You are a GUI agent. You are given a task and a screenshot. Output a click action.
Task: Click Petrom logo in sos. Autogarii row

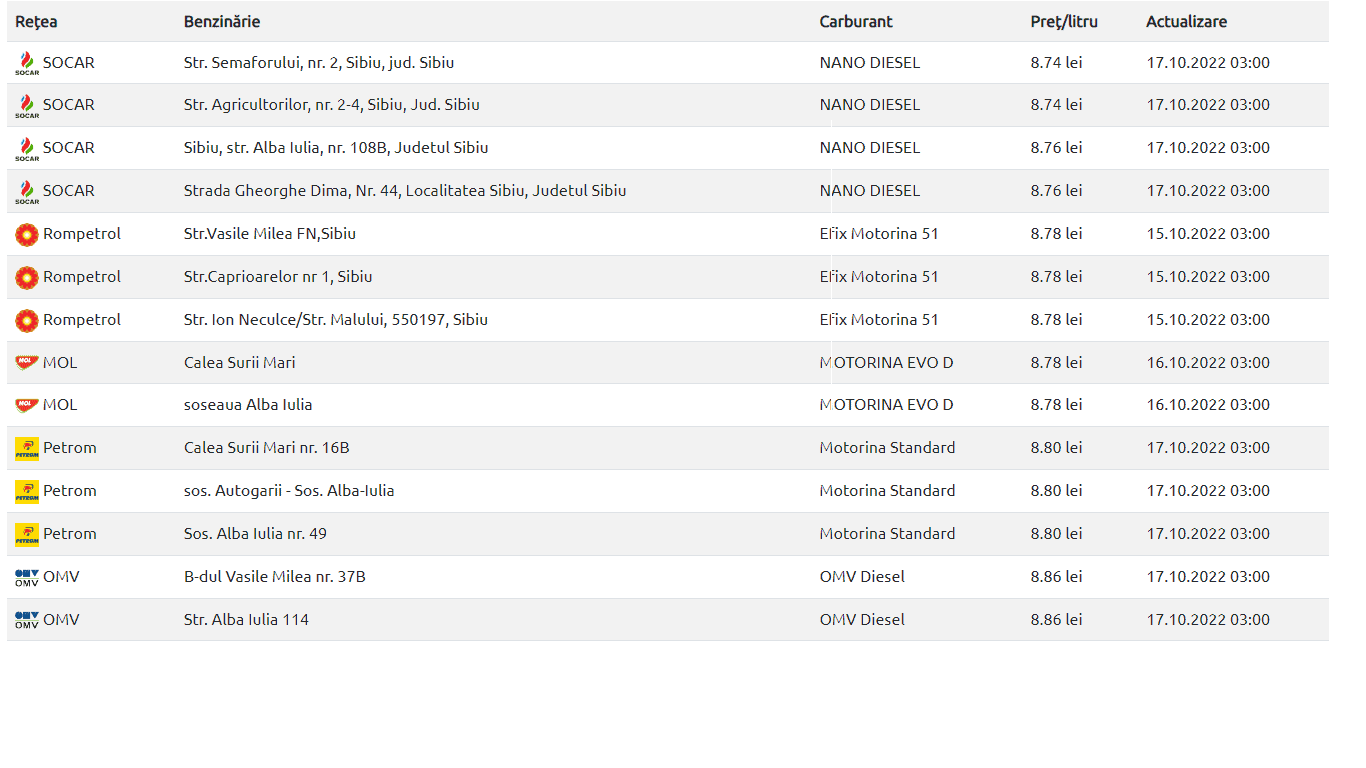[27, 491]
